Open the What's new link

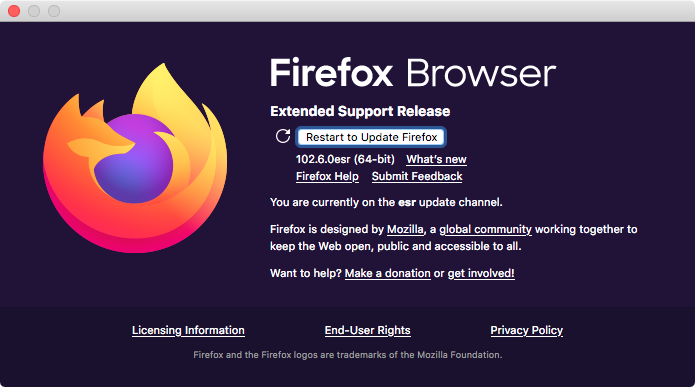click(436, 159)
